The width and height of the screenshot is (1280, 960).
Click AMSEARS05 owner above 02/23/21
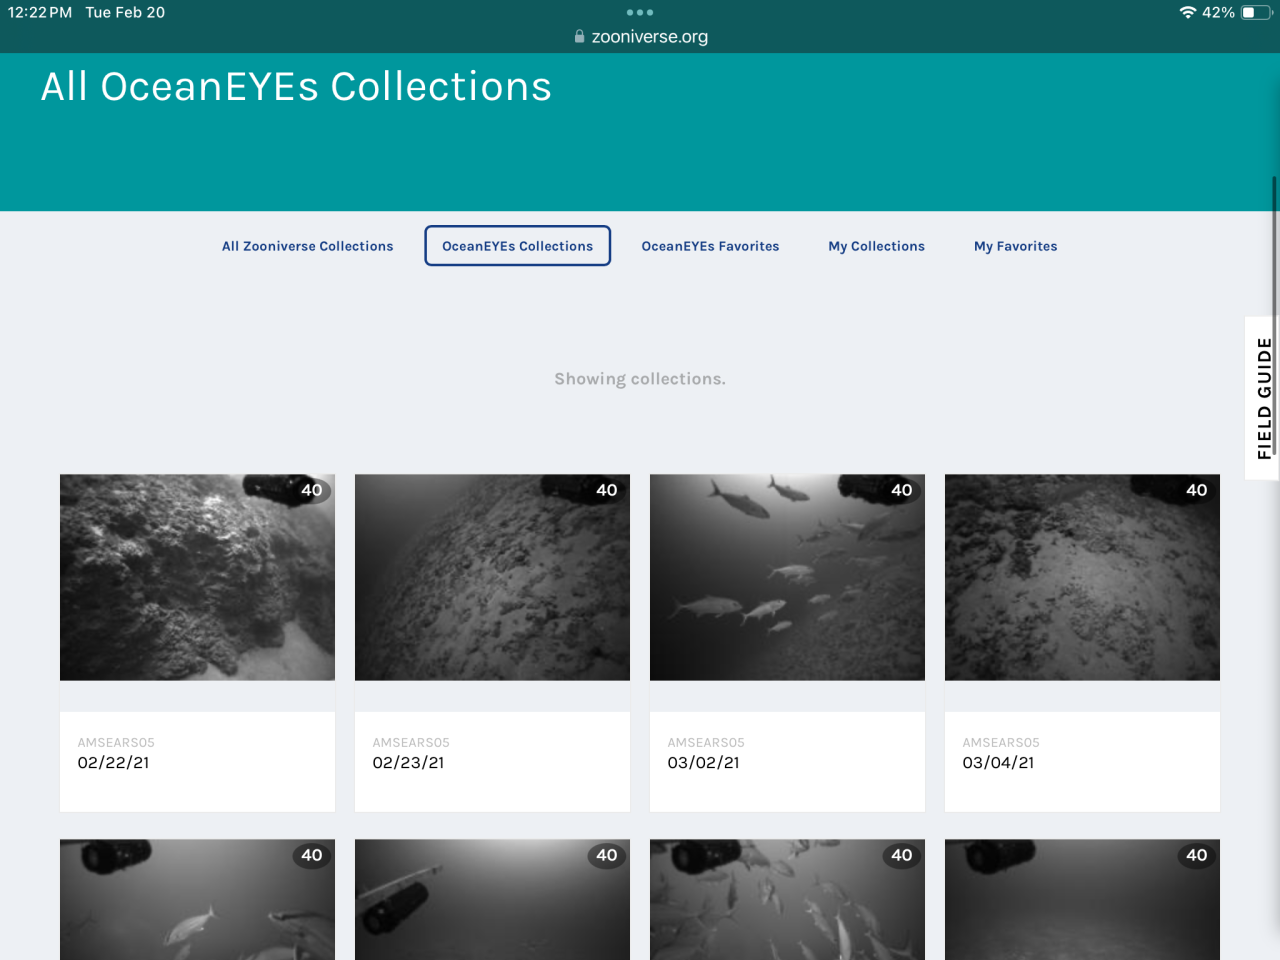point(411,743)
